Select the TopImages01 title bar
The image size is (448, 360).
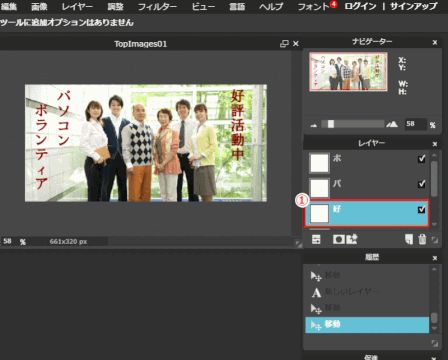point(140,44)
